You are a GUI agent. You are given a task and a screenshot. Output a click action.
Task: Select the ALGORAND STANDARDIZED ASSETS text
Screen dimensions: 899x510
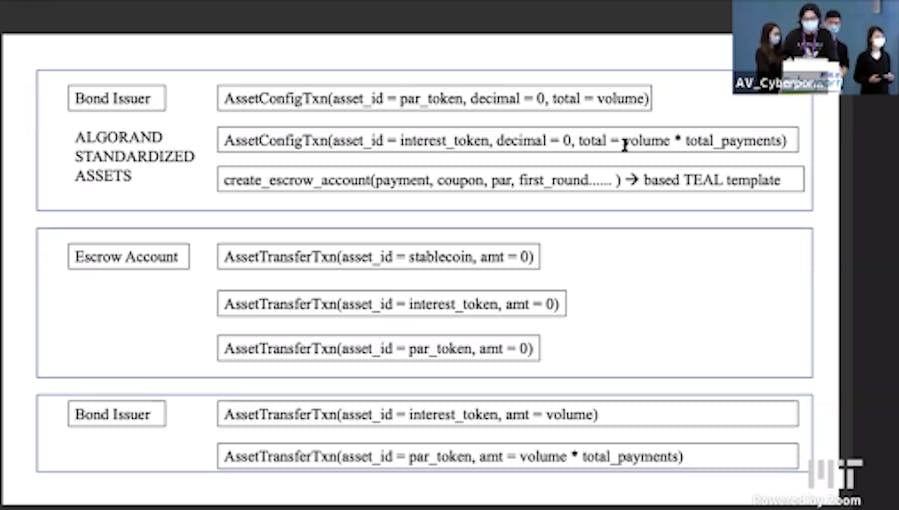pos(135,156)
